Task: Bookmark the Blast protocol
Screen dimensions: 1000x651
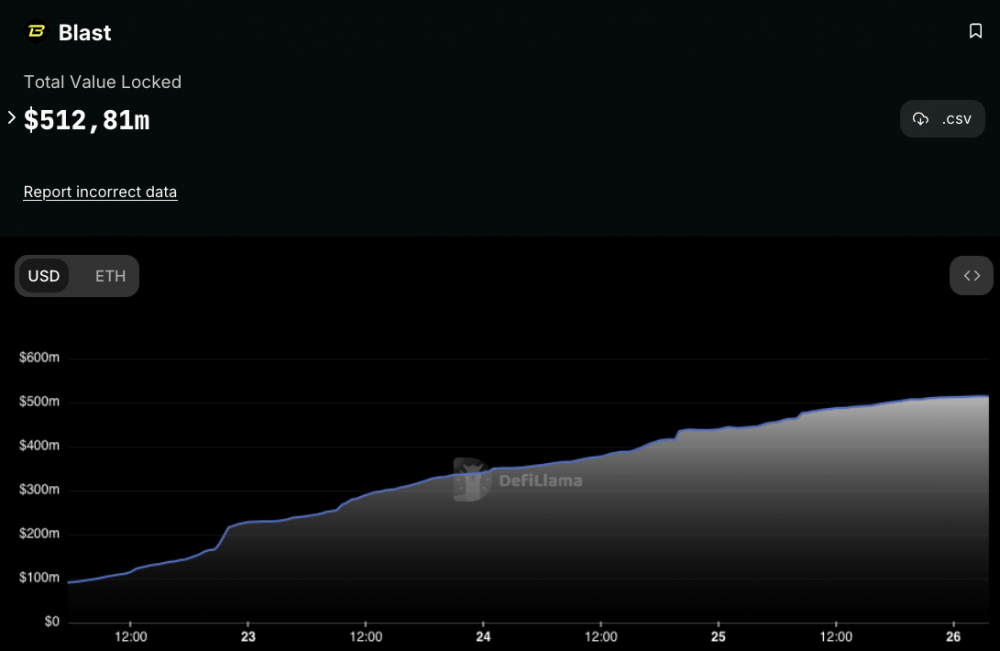Action: (975, 31)
